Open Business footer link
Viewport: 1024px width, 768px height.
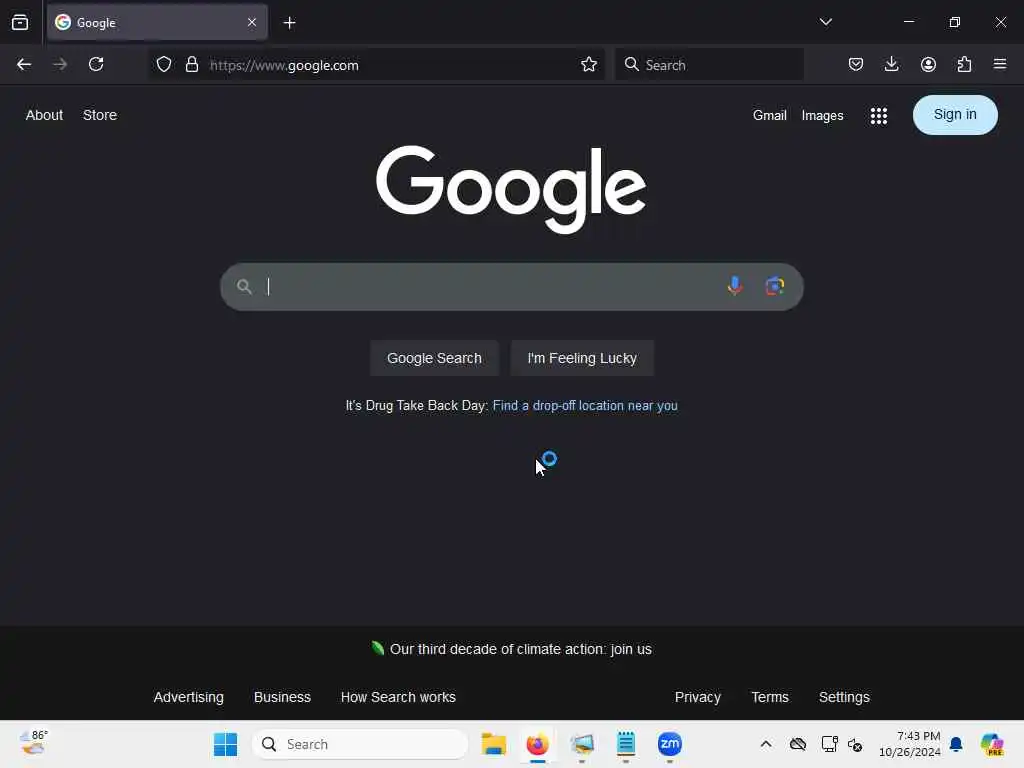[x=282, y=697]
